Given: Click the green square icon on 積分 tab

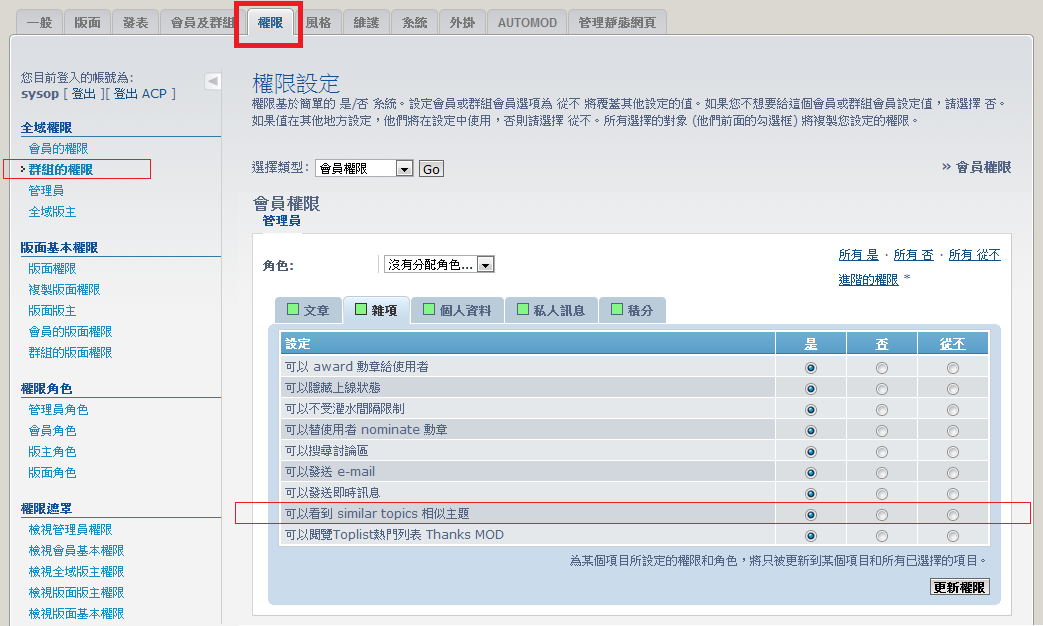Looking at the screenshot, I should (617, 310).
